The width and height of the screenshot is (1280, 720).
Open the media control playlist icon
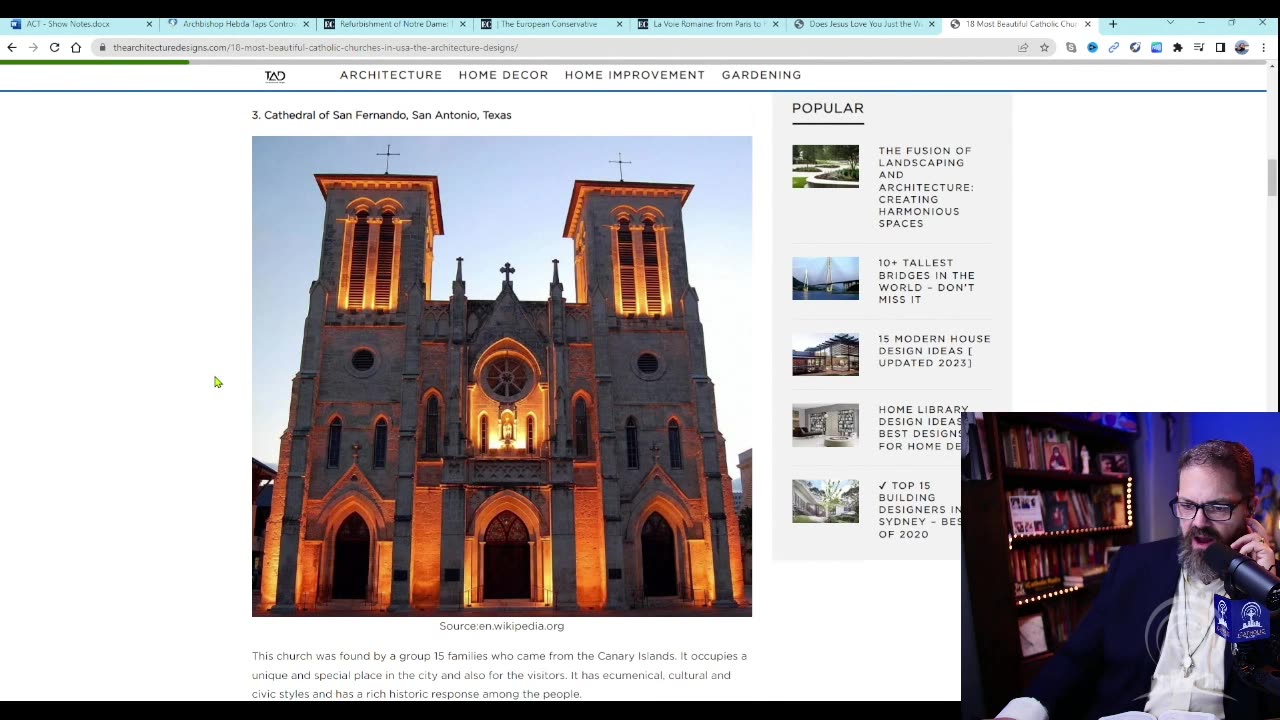coord(1198,47)
